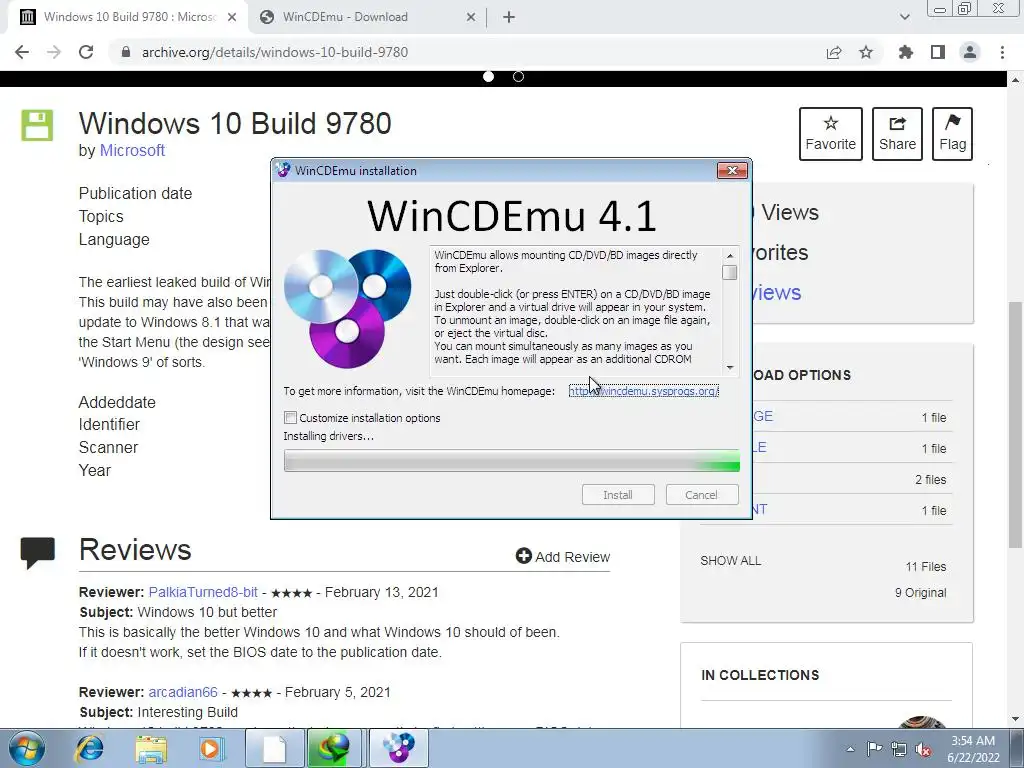
Task: Open the Chrome extensions puzzle icon
Action: [x=906, y=52]
